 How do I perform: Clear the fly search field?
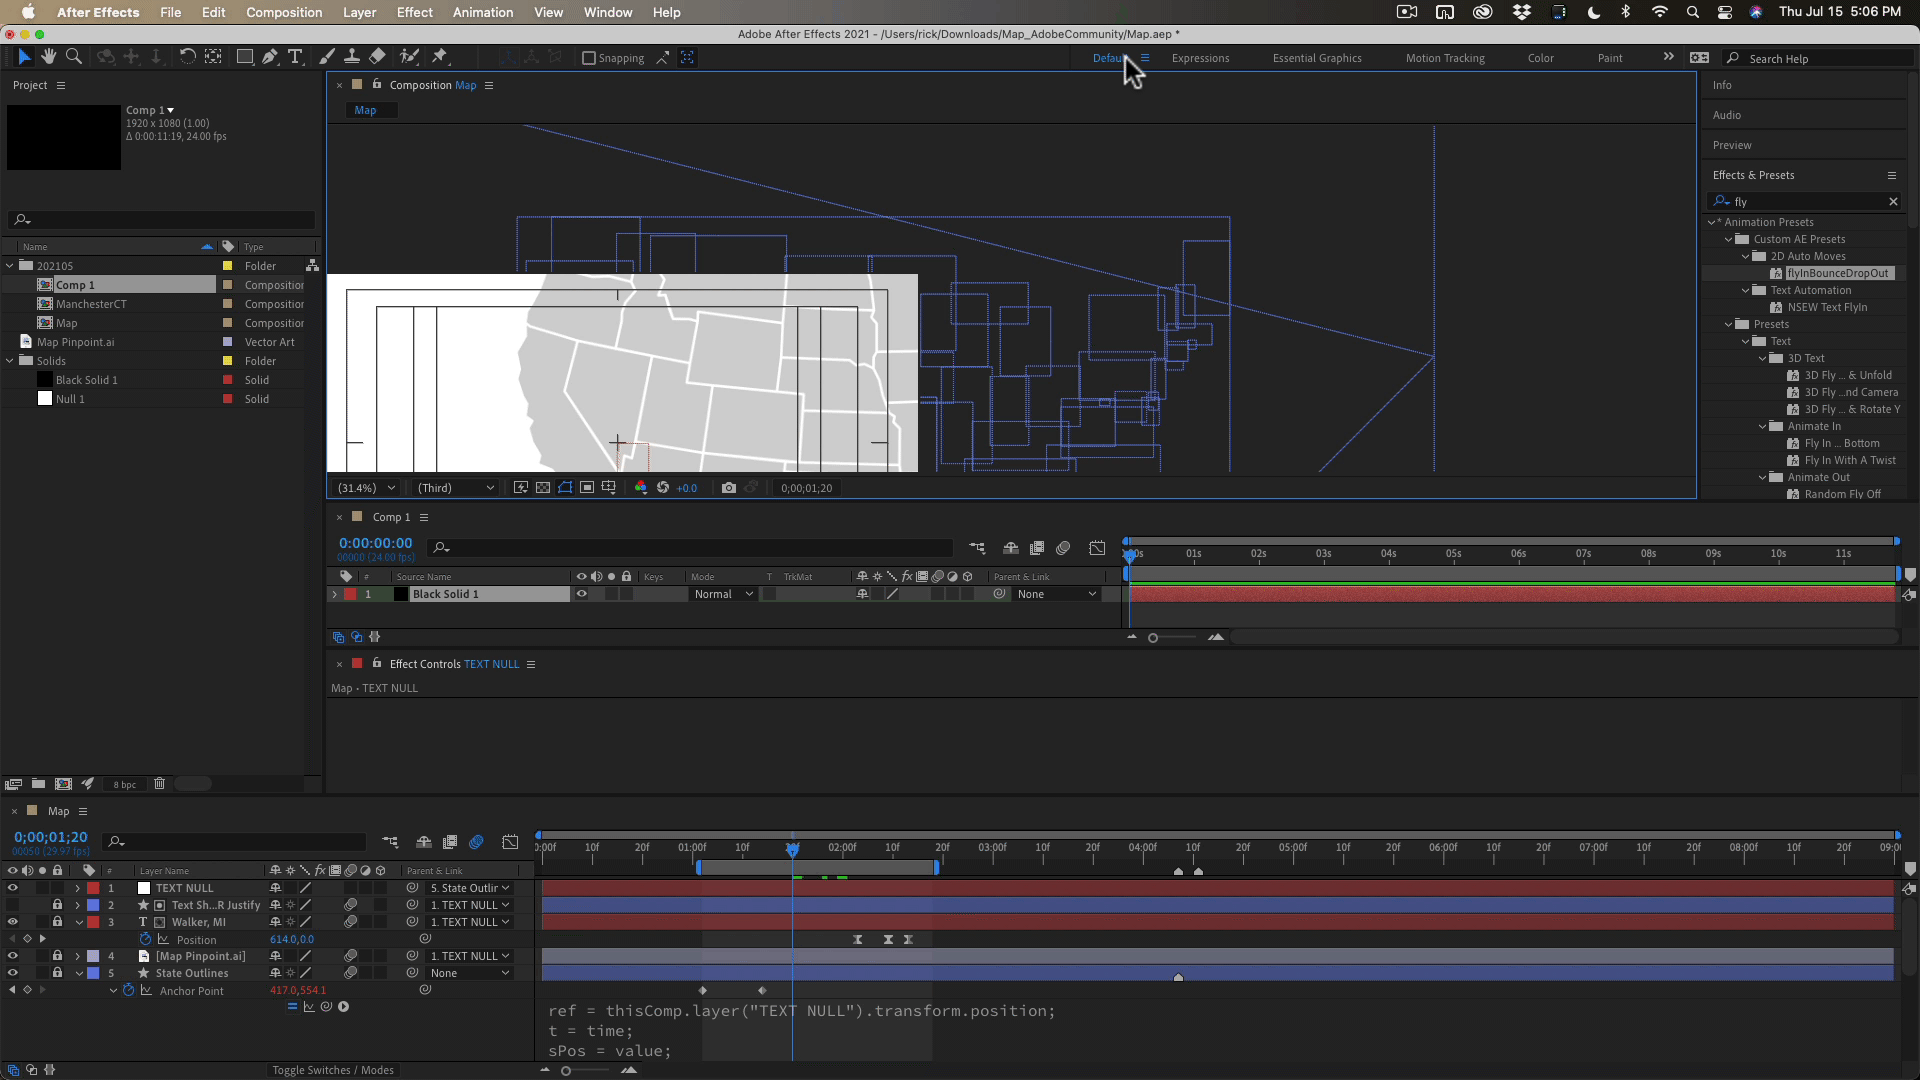click(x=1893, y=201)
